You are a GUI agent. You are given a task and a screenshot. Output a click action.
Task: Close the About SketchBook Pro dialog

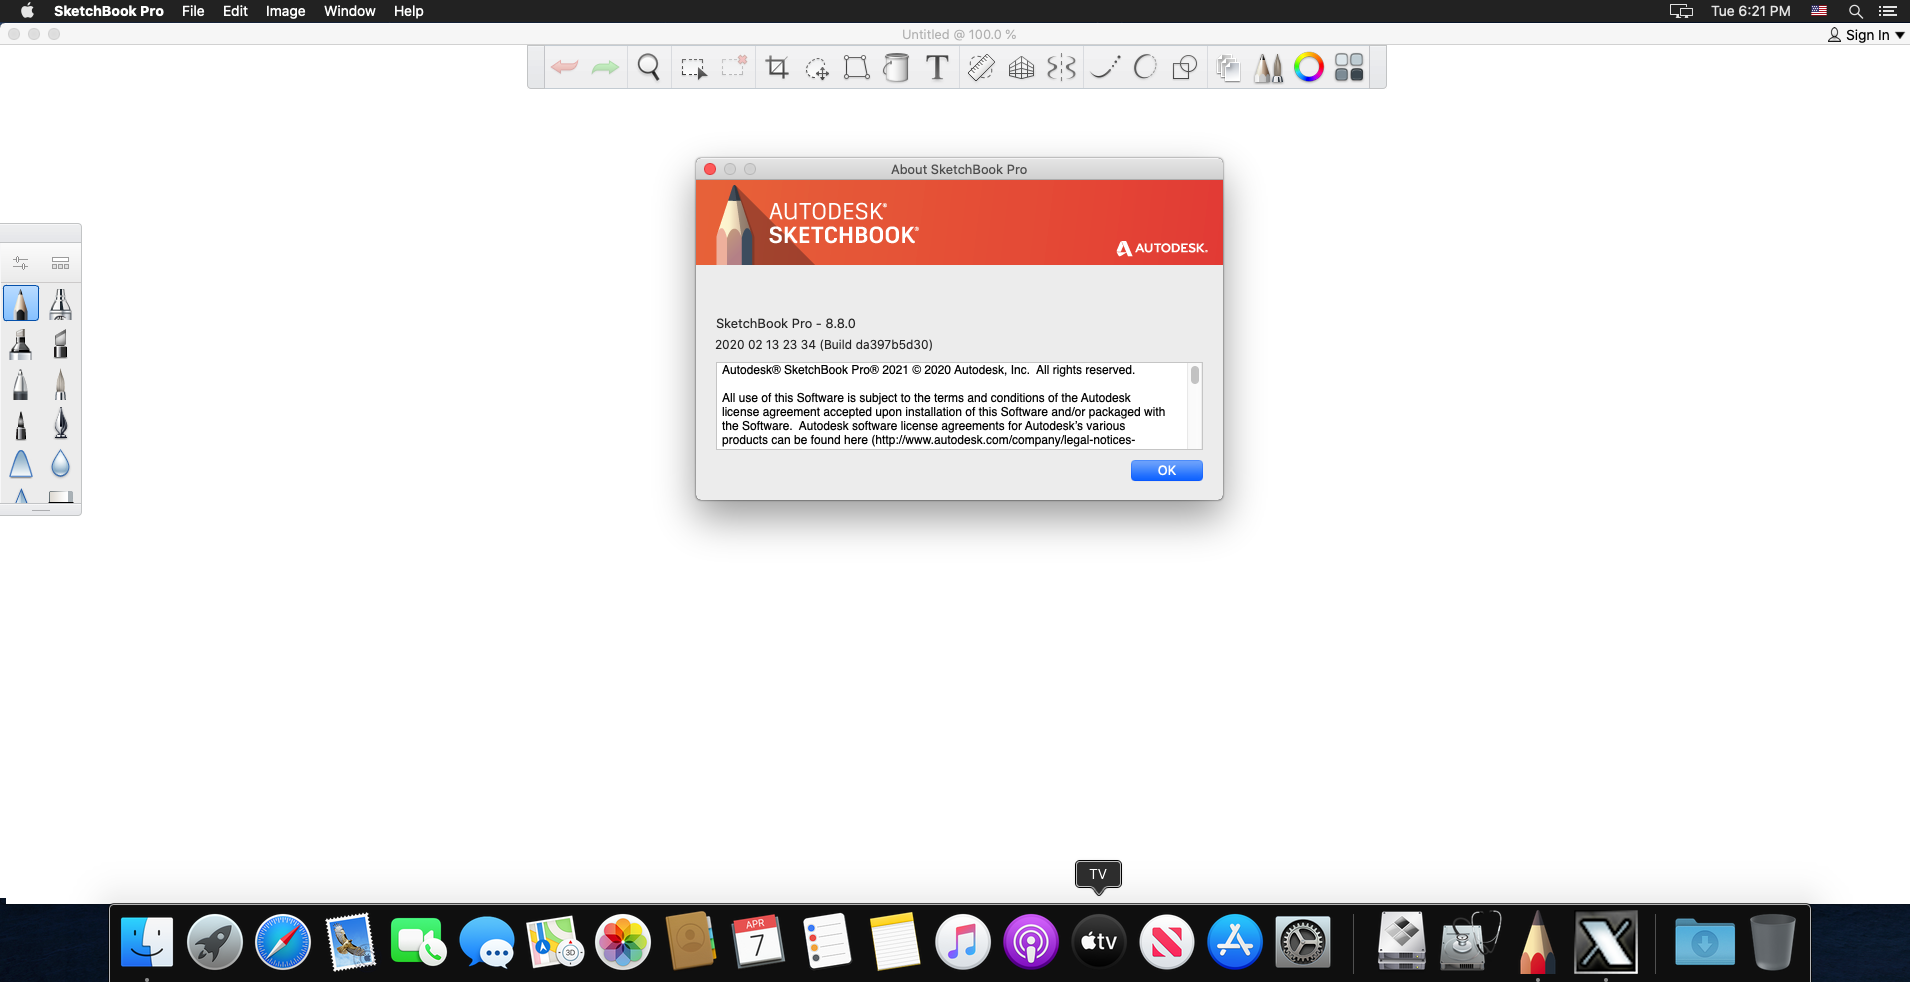(710, 169)
